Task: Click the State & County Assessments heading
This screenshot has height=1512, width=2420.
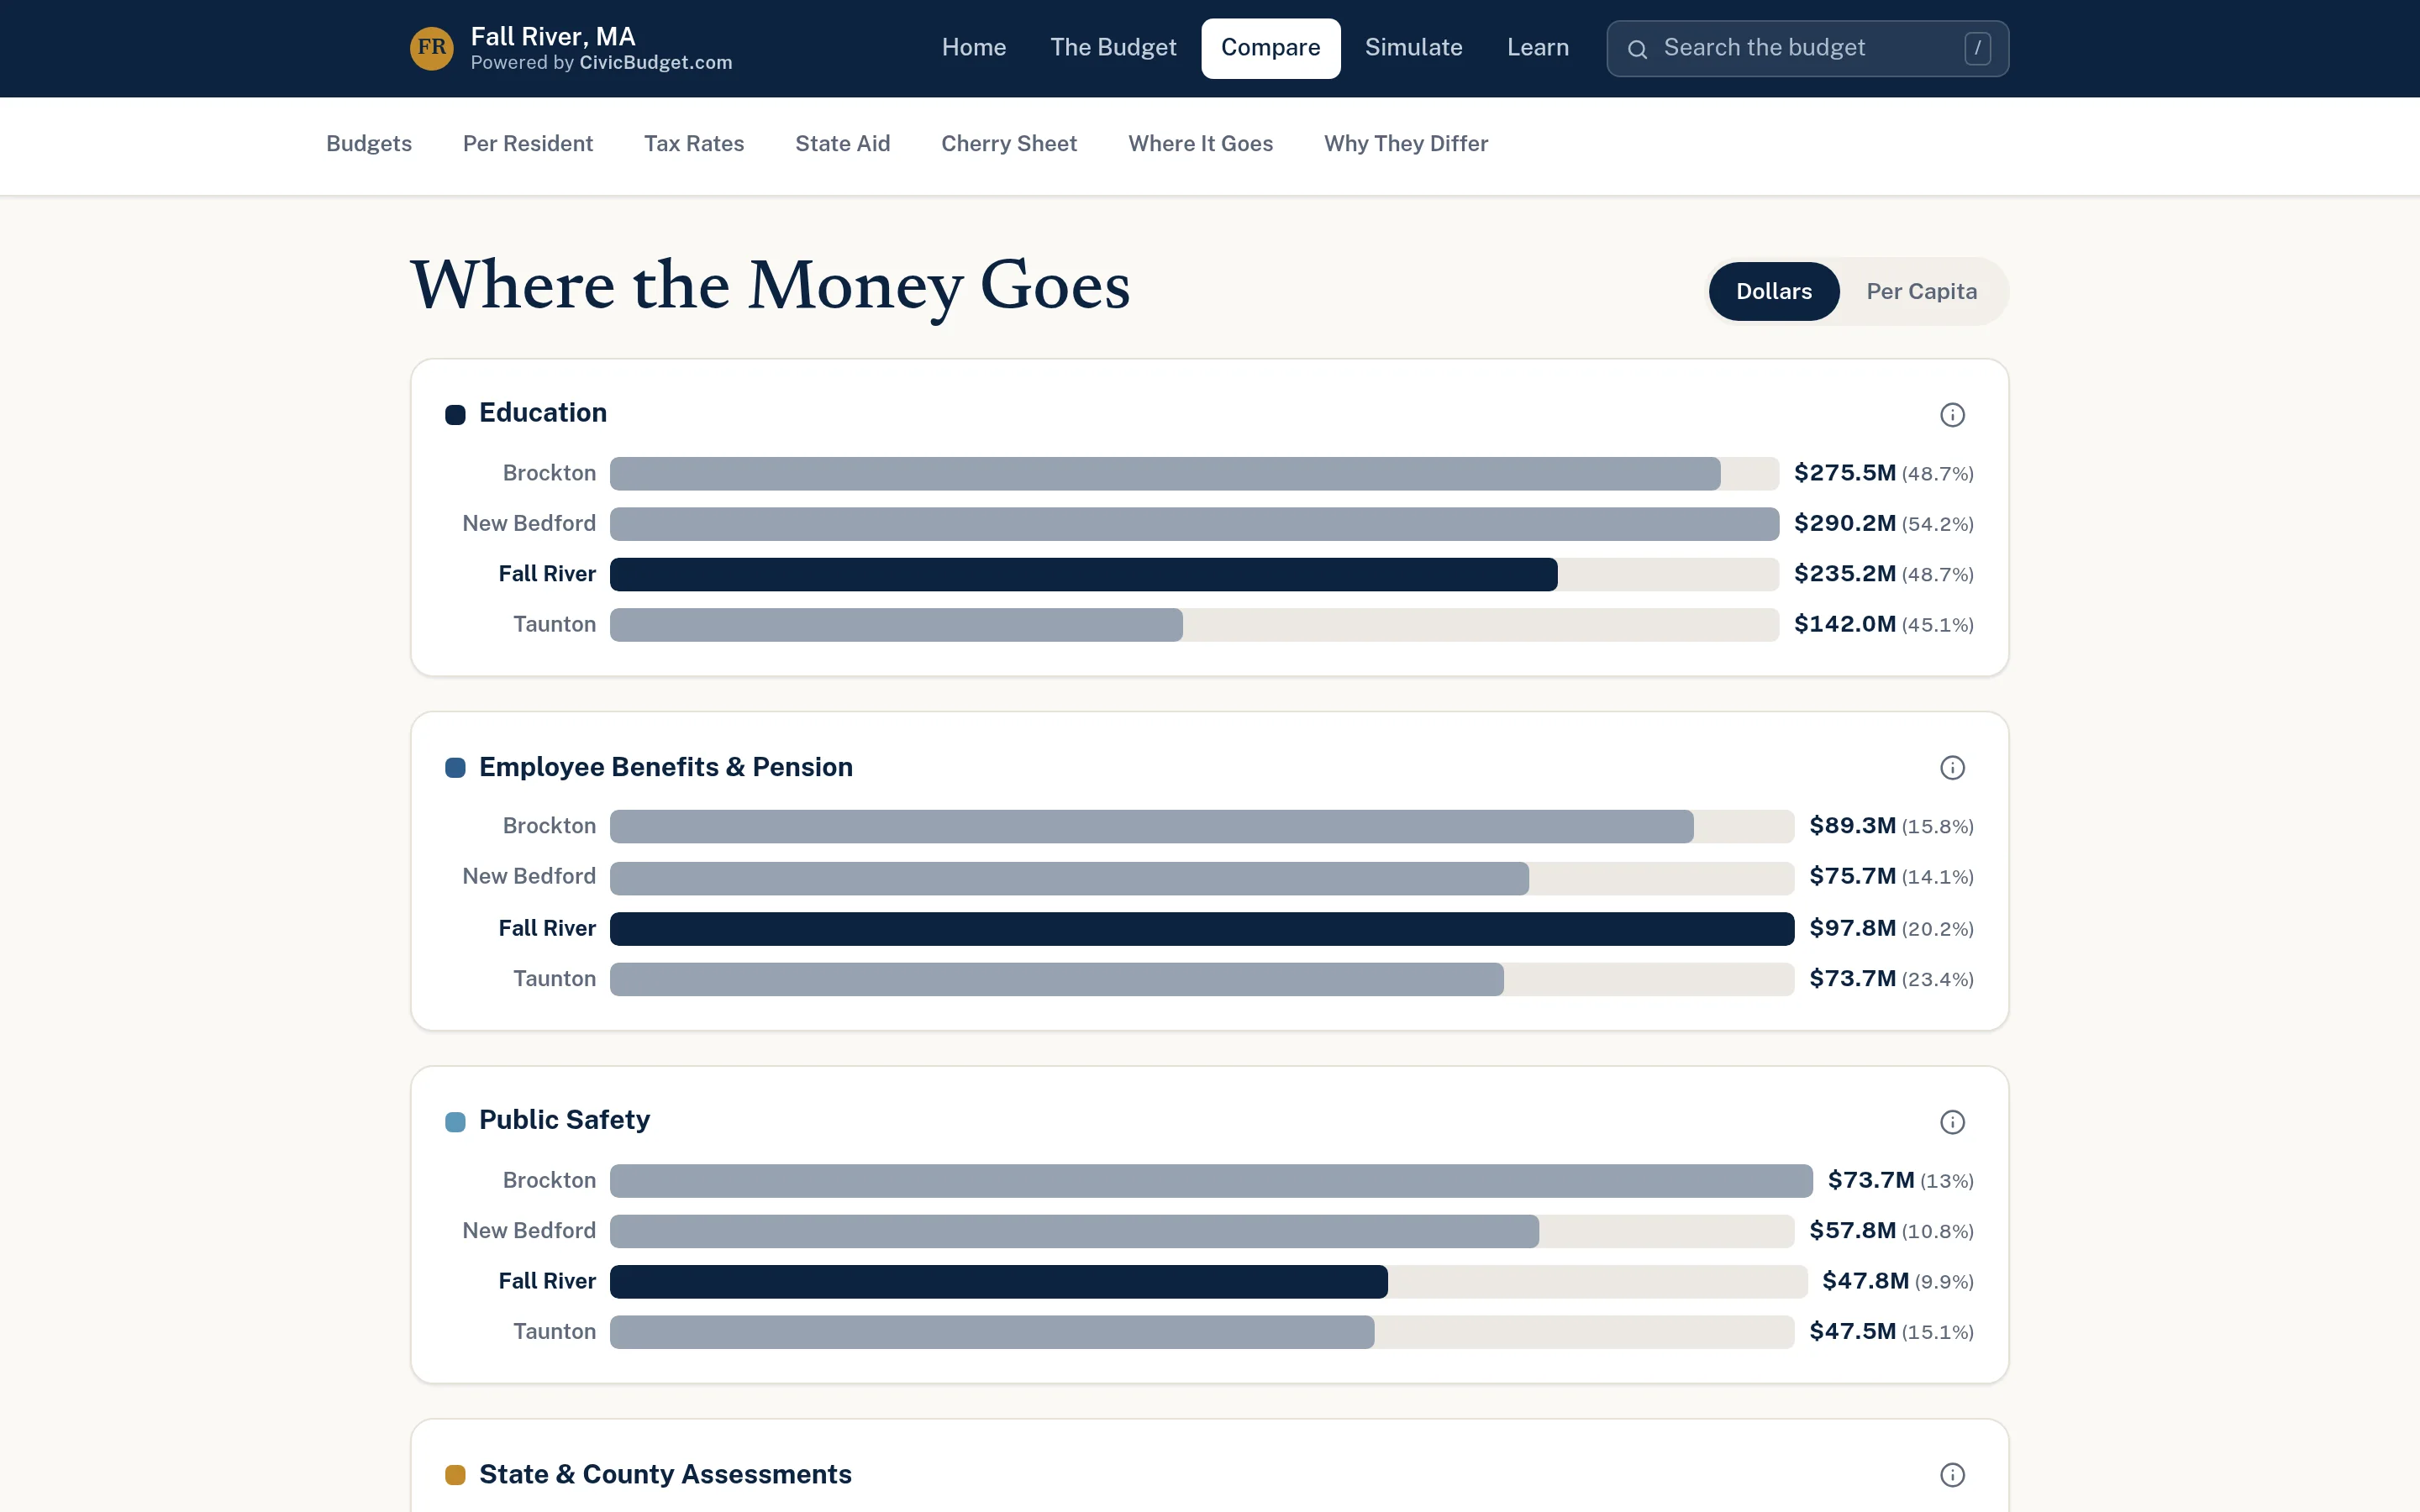Action: tap(665, 1475)
